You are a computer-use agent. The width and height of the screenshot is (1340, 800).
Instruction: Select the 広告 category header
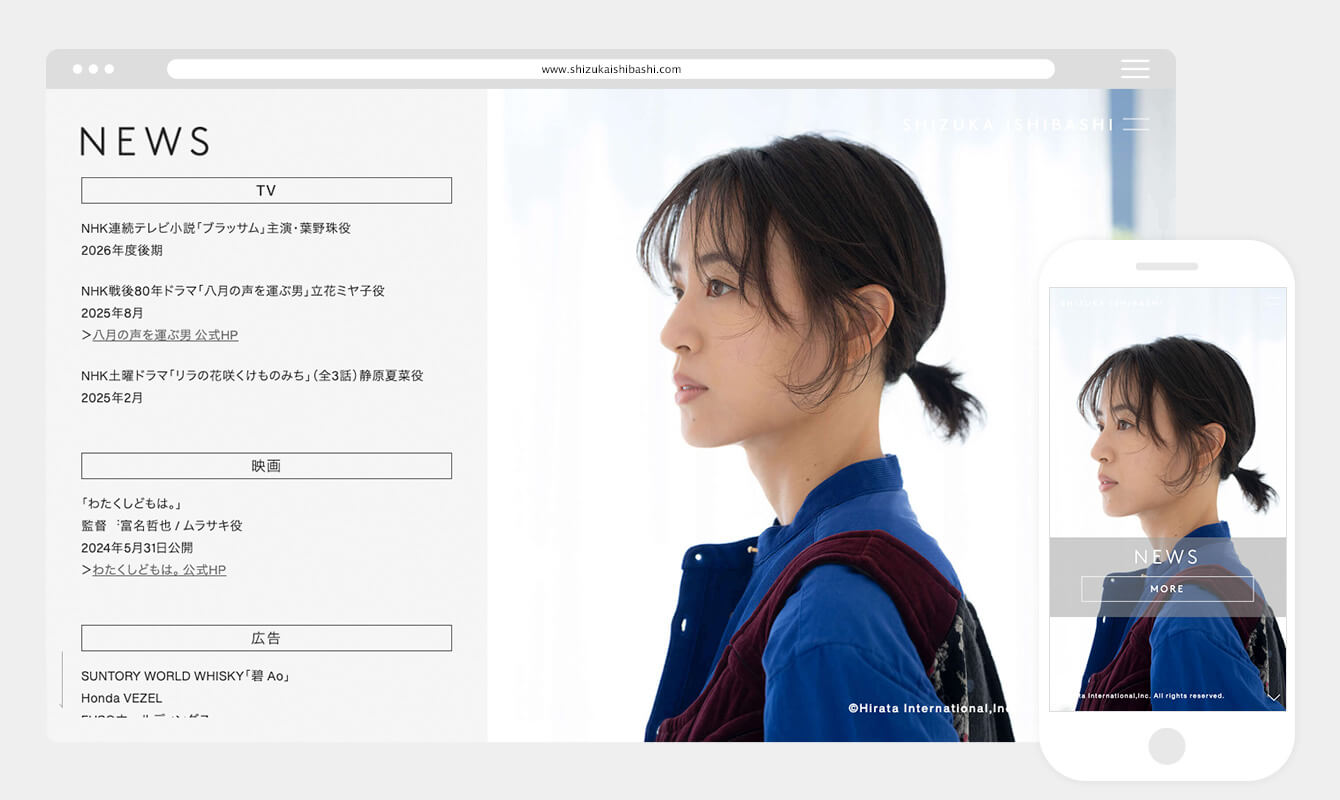pyautogui.click(x=266, y=638)
